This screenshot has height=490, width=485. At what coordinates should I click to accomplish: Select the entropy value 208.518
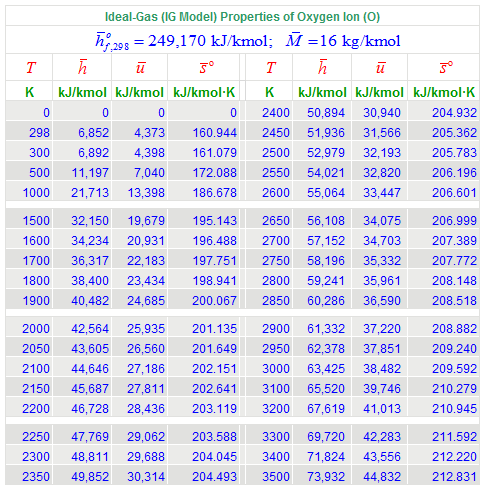click(x=455, y=301)
